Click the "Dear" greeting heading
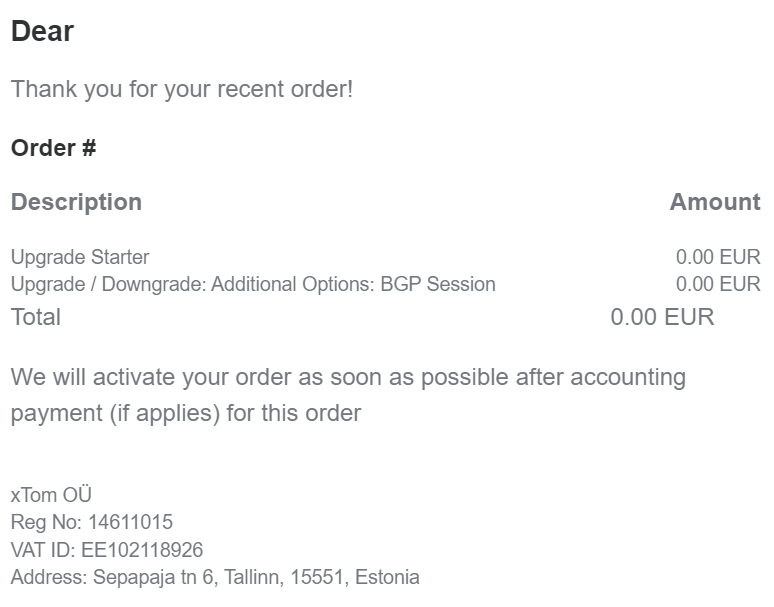This screenshot has height=607, width=774. [x=42, y=31]
